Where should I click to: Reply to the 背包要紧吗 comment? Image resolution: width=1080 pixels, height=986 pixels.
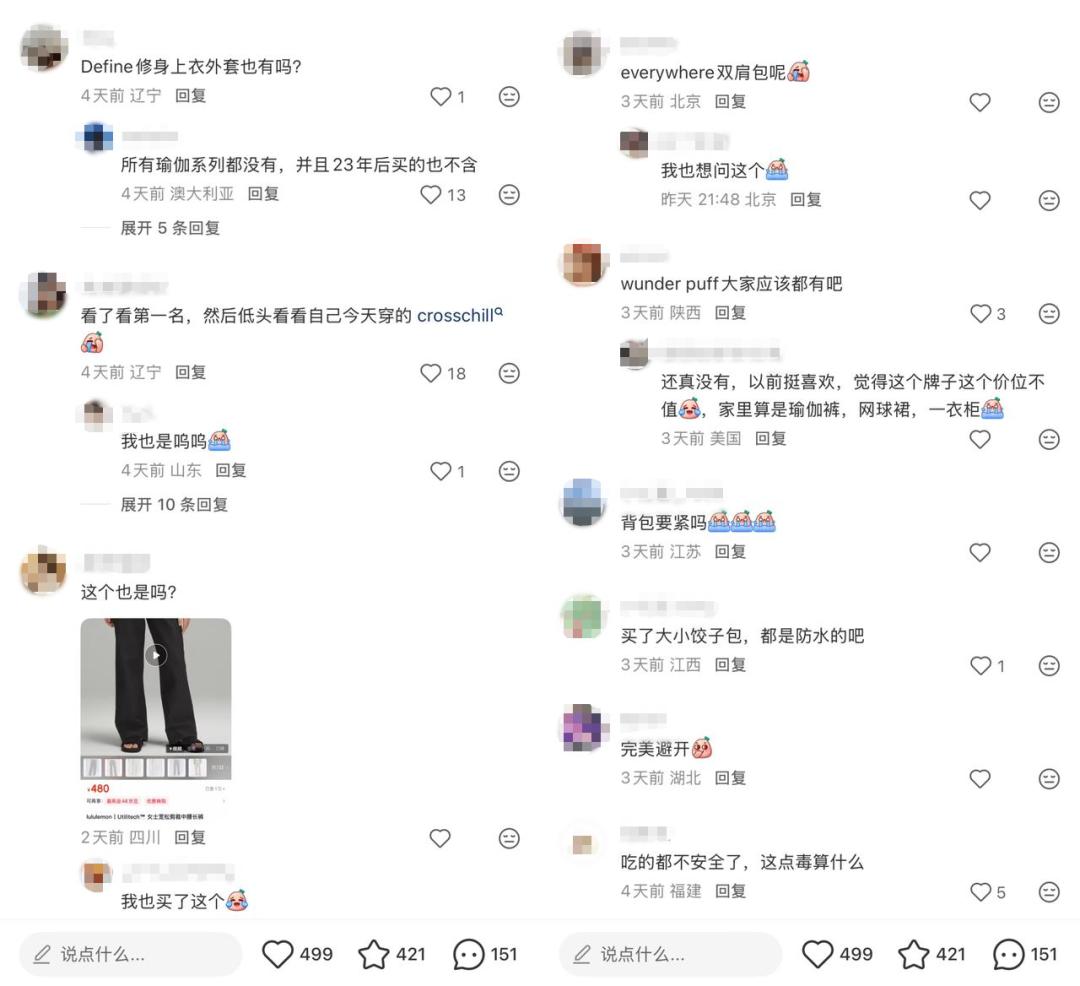pos(730,552)
